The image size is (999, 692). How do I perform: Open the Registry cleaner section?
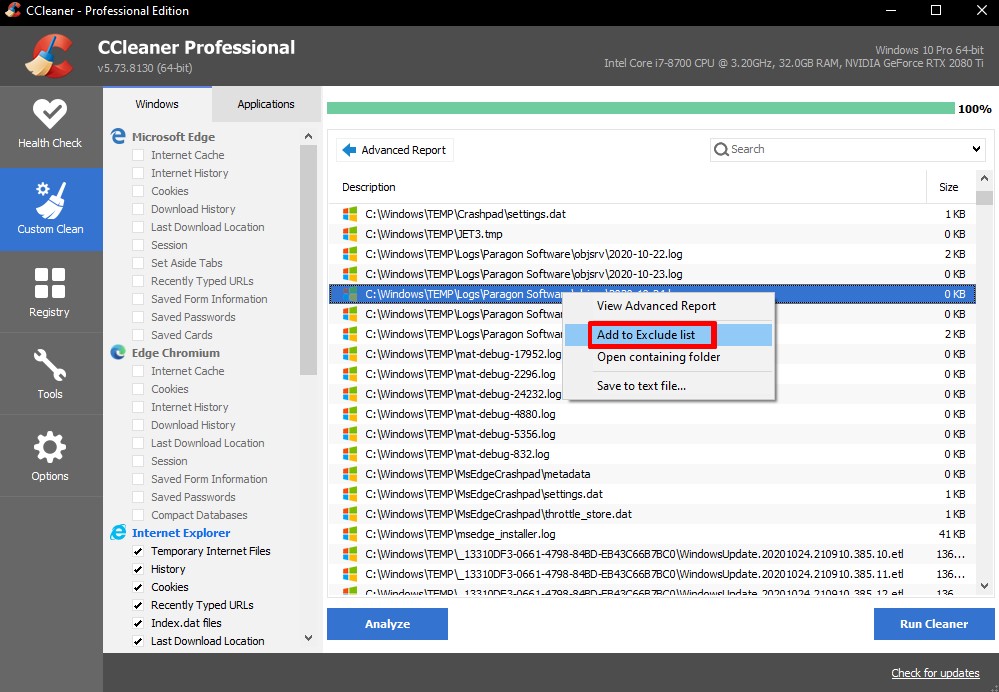[50, 292]
